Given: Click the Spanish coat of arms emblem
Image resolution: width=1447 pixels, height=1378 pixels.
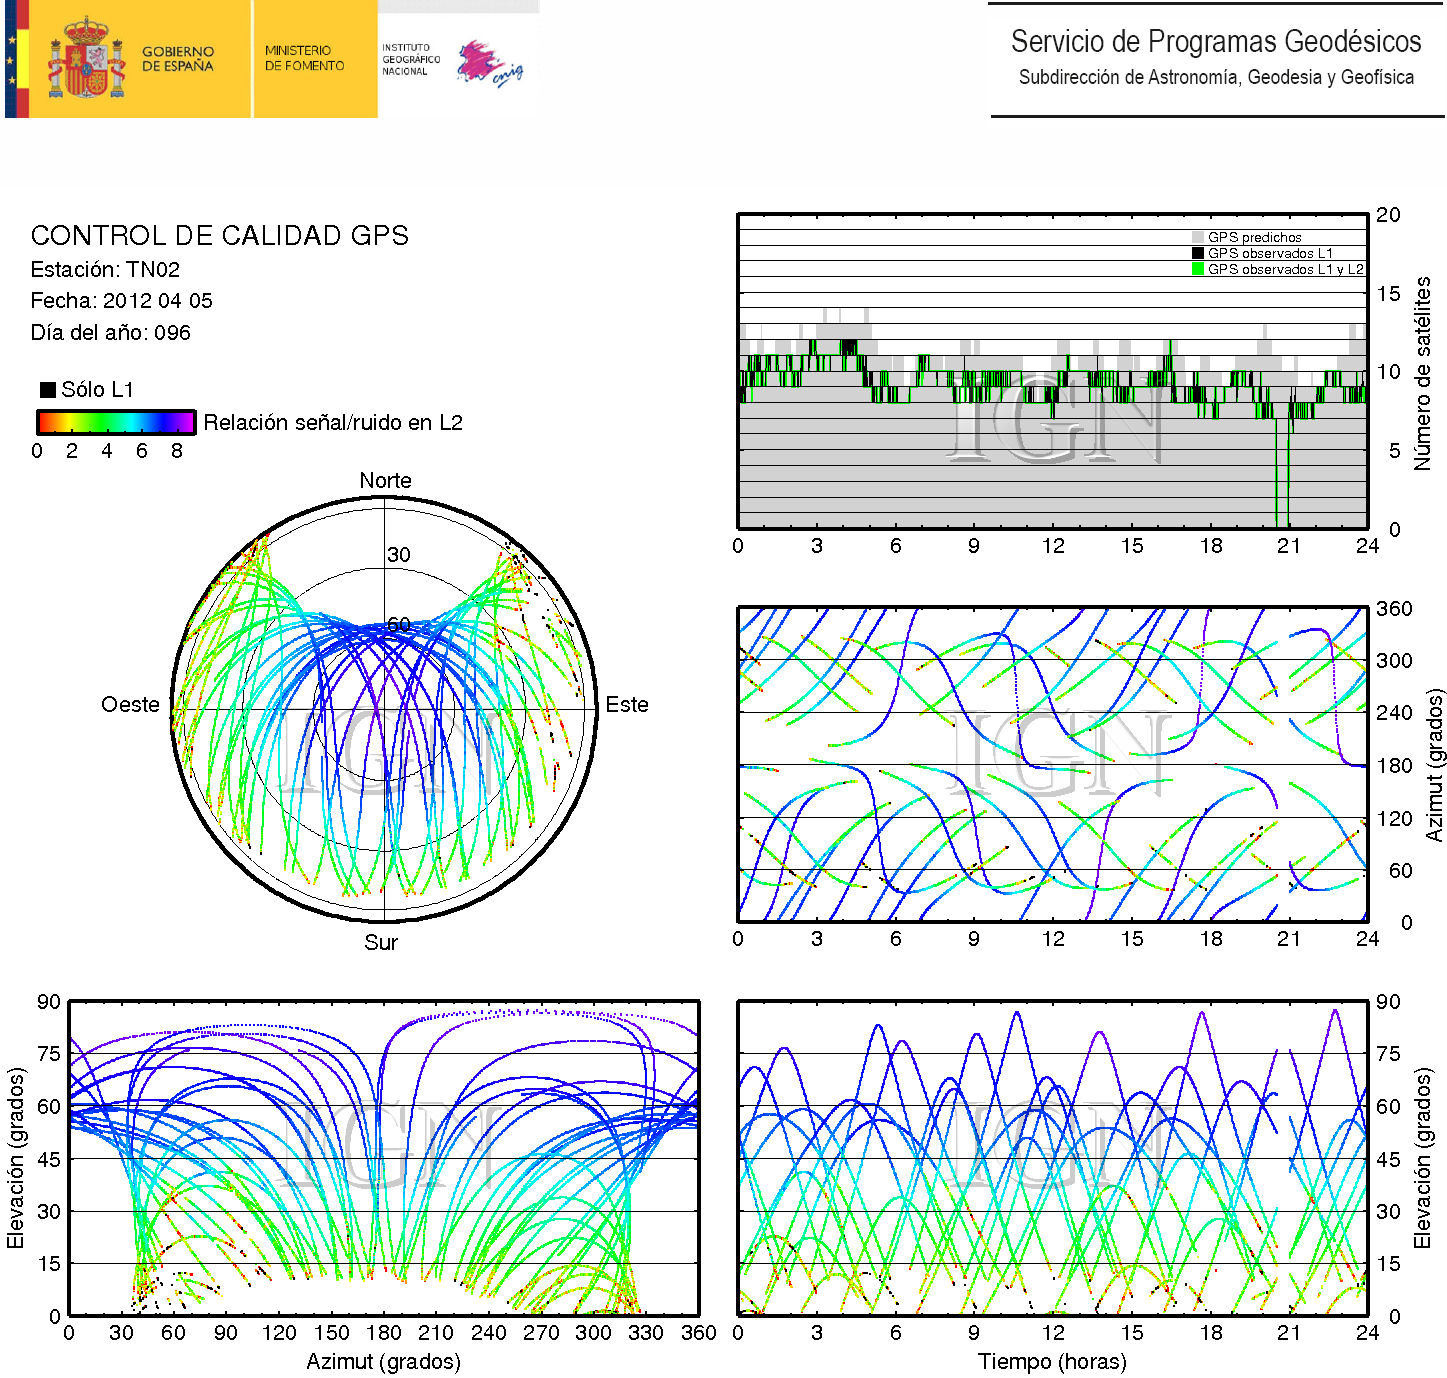Looking at the screenshot, I should tap(86, 58).
